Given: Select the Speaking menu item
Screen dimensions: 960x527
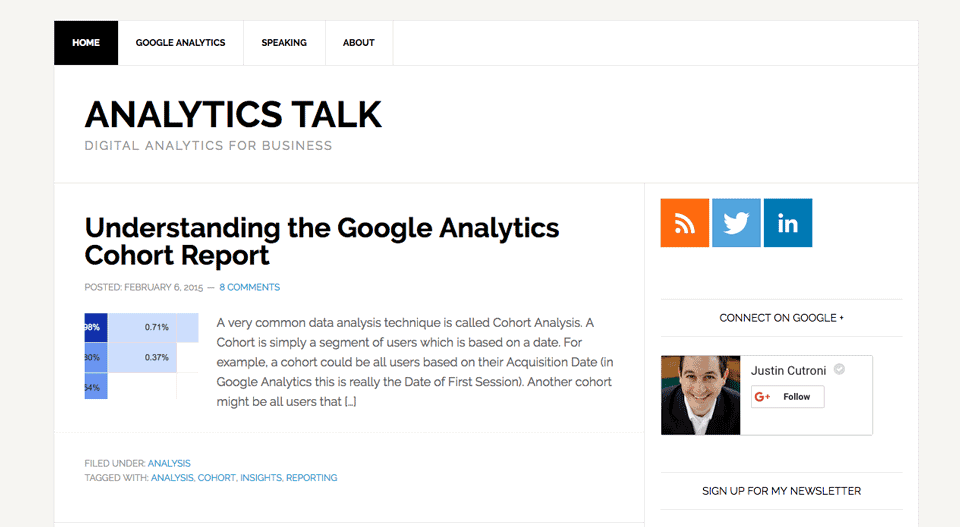Looking at the screenshot, I should 284,43.
